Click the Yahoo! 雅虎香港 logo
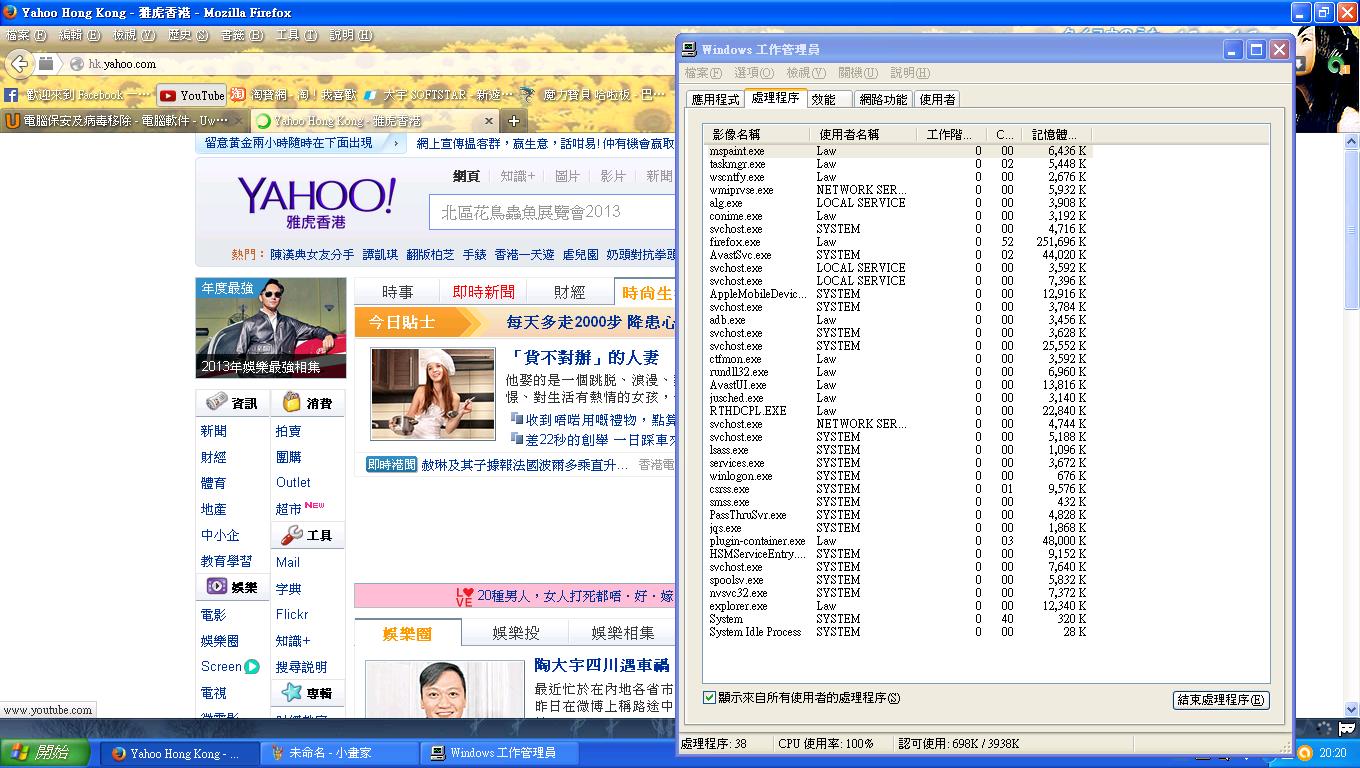 point(317,203)
